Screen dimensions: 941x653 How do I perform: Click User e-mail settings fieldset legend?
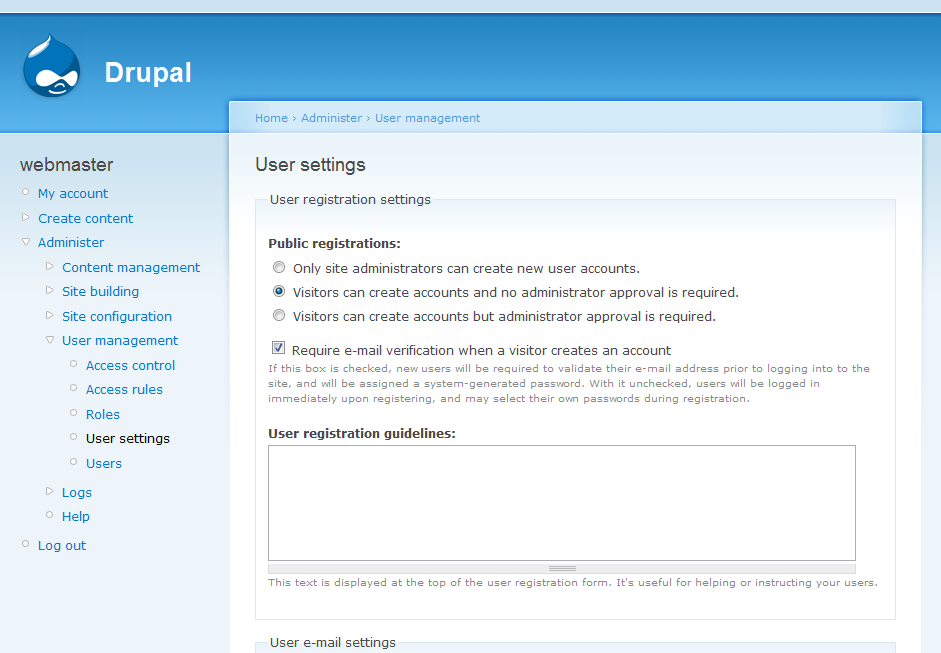333,642
